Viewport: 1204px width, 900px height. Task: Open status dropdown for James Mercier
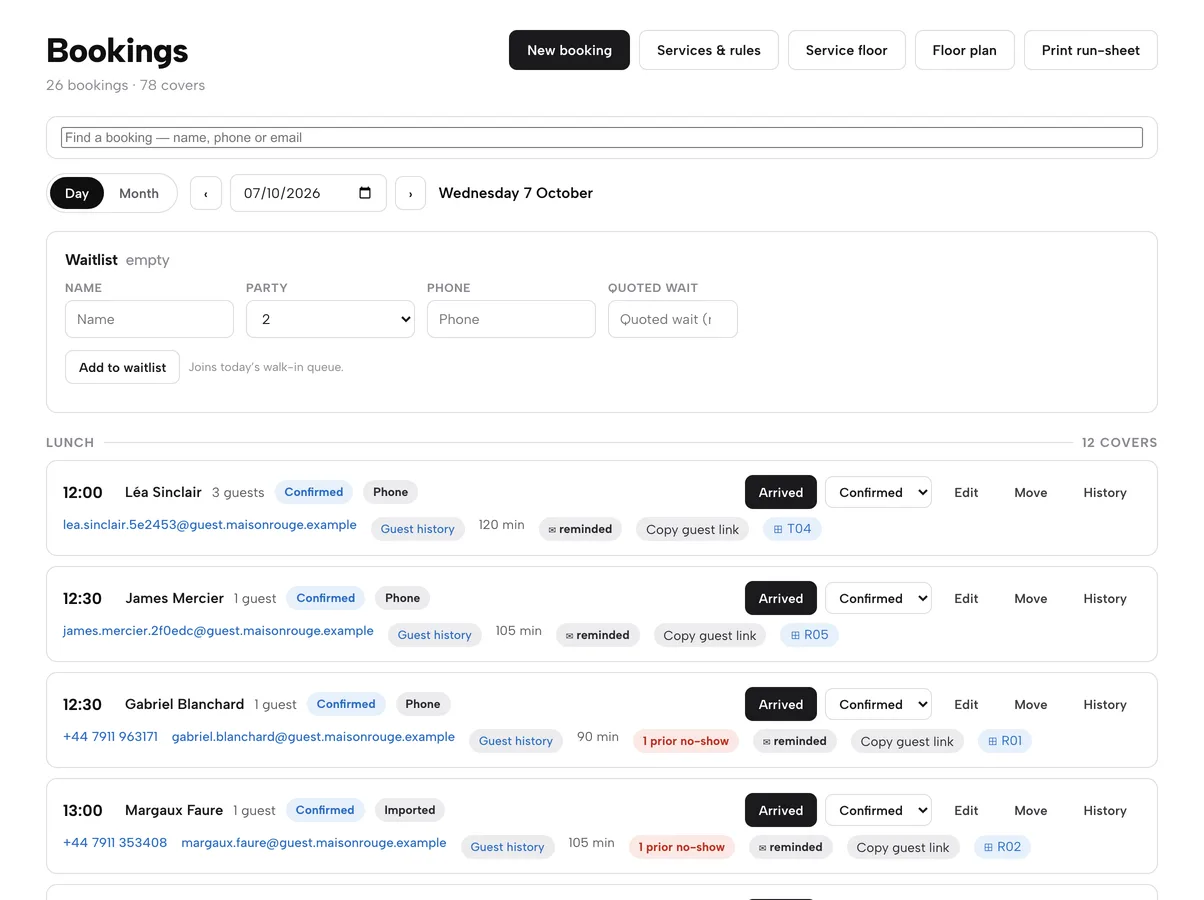(x=878, y=598)
